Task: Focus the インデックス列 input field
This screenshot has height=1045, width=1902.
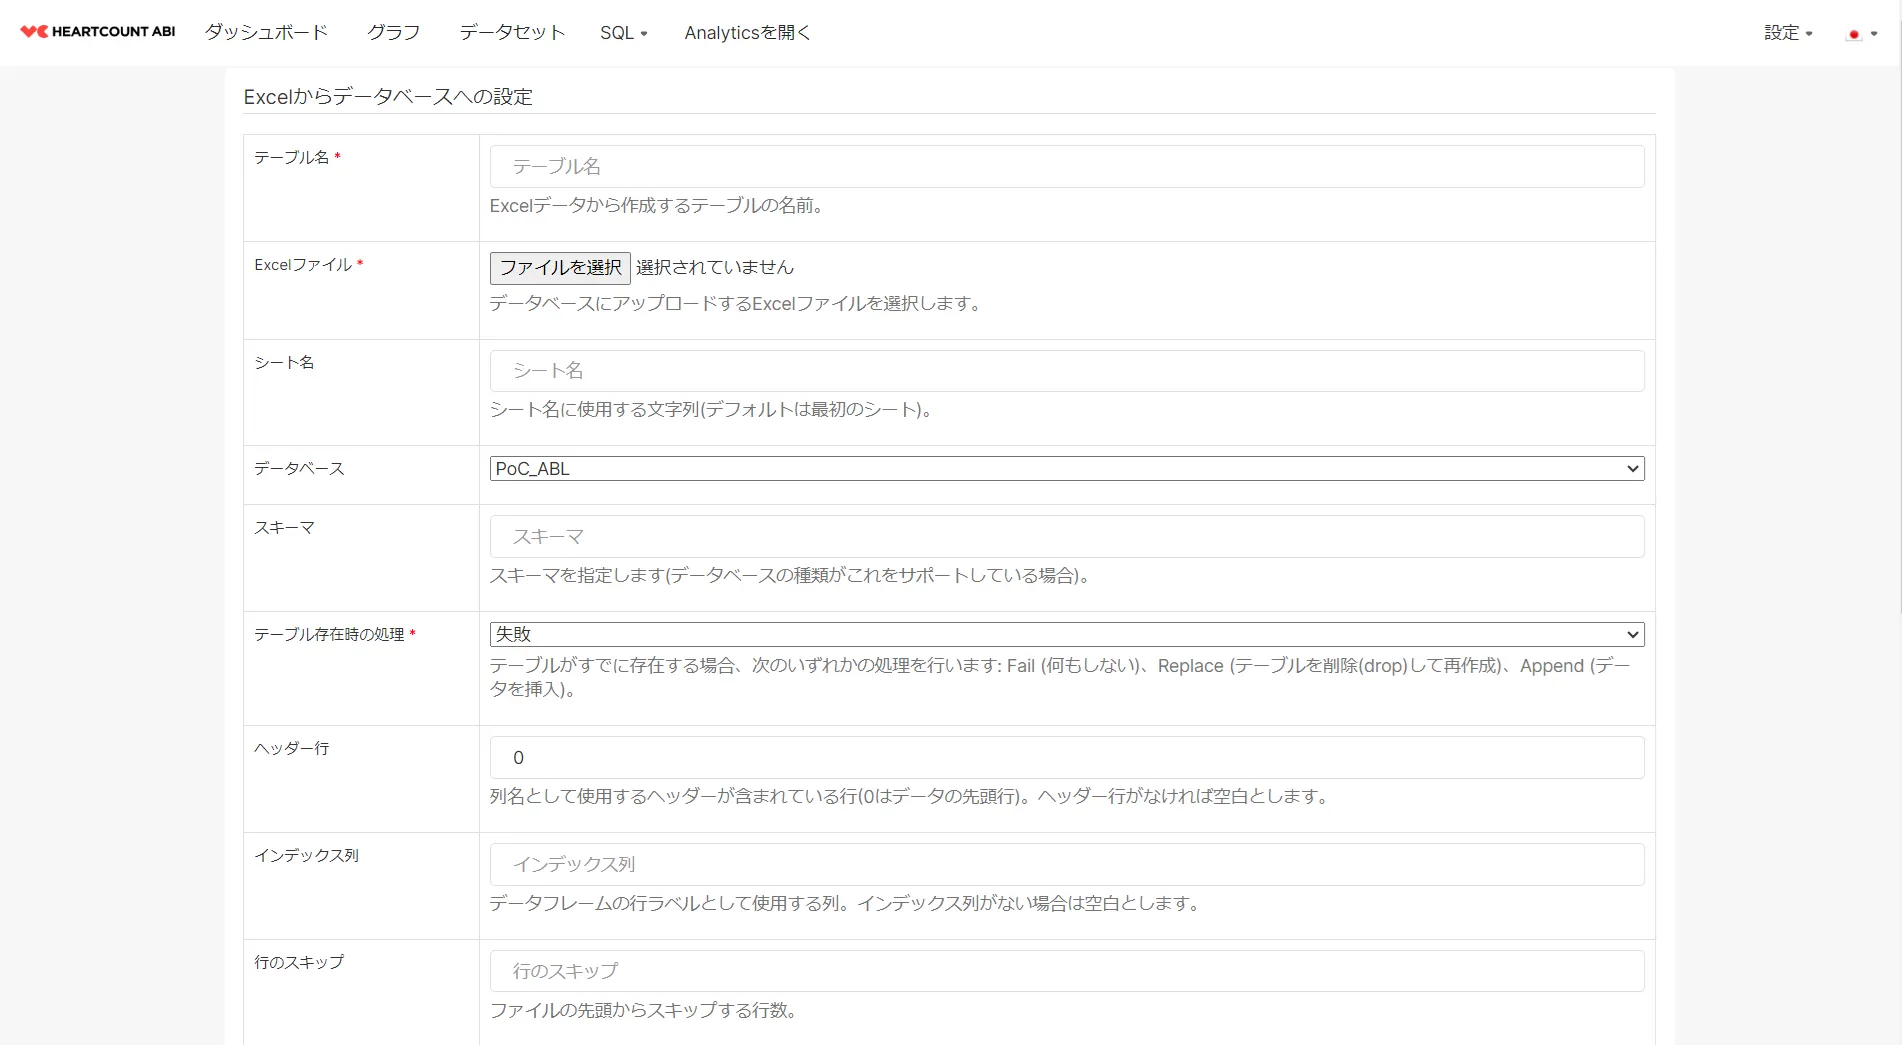Action: click(x=1067, y=865)
